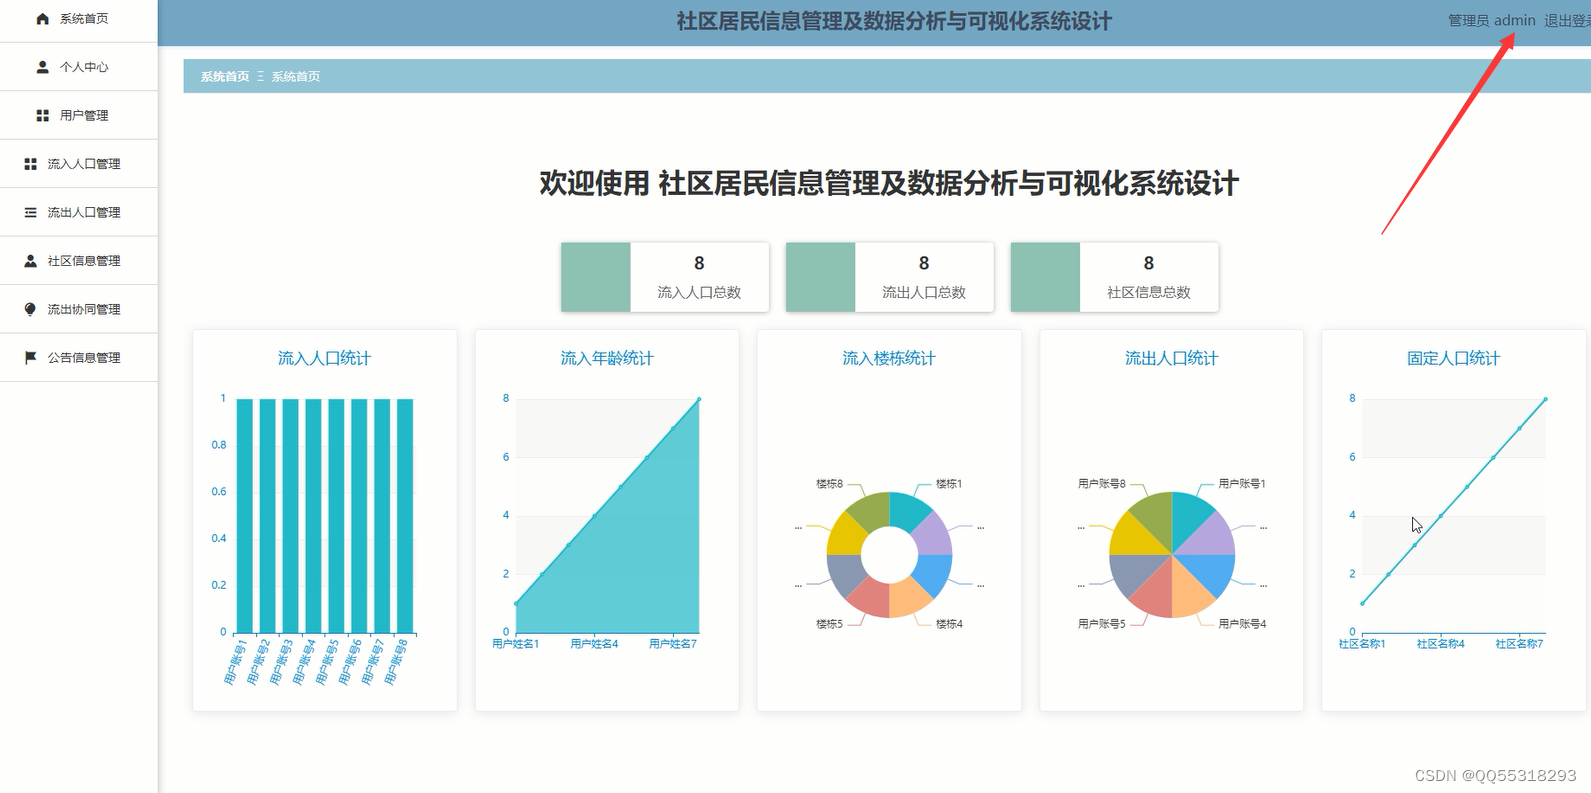The height and width of the screenshot is (793, 1591).
Task: Click the 用户账号8 slice in 流出人口统计 pie
Action: (1154, 515)
